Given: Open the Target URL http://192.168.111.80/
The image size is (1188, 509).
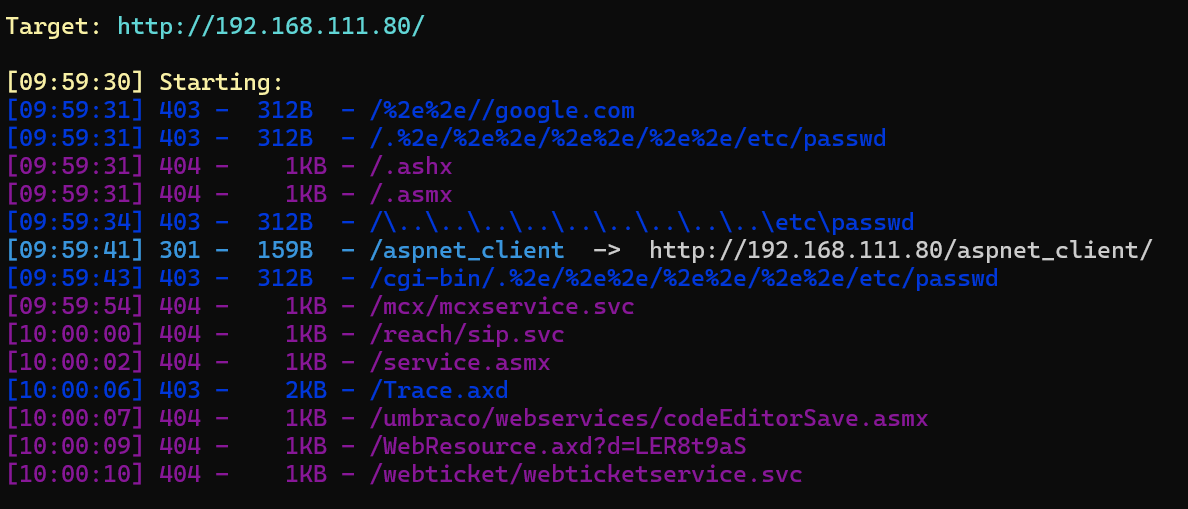Looking at the screenshot, I should point(271,26).
